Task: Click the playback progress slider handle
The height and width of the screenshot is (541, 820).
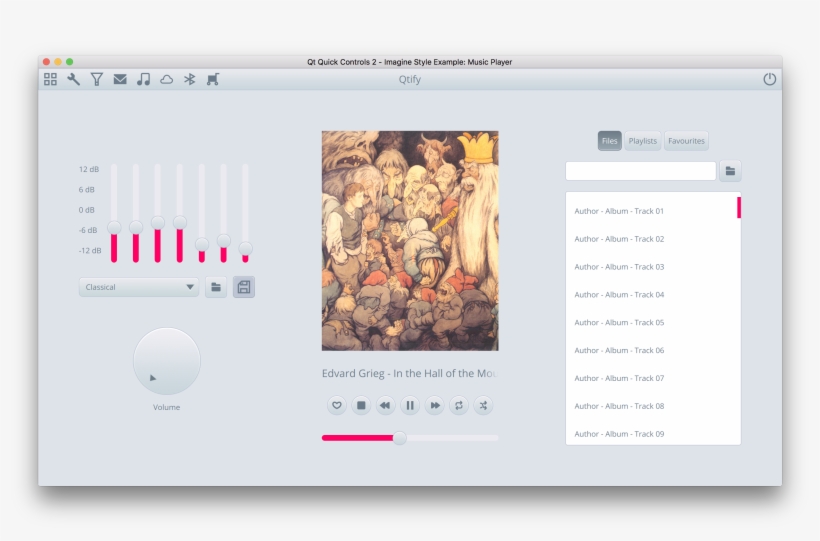Action: tap(400, 438)
